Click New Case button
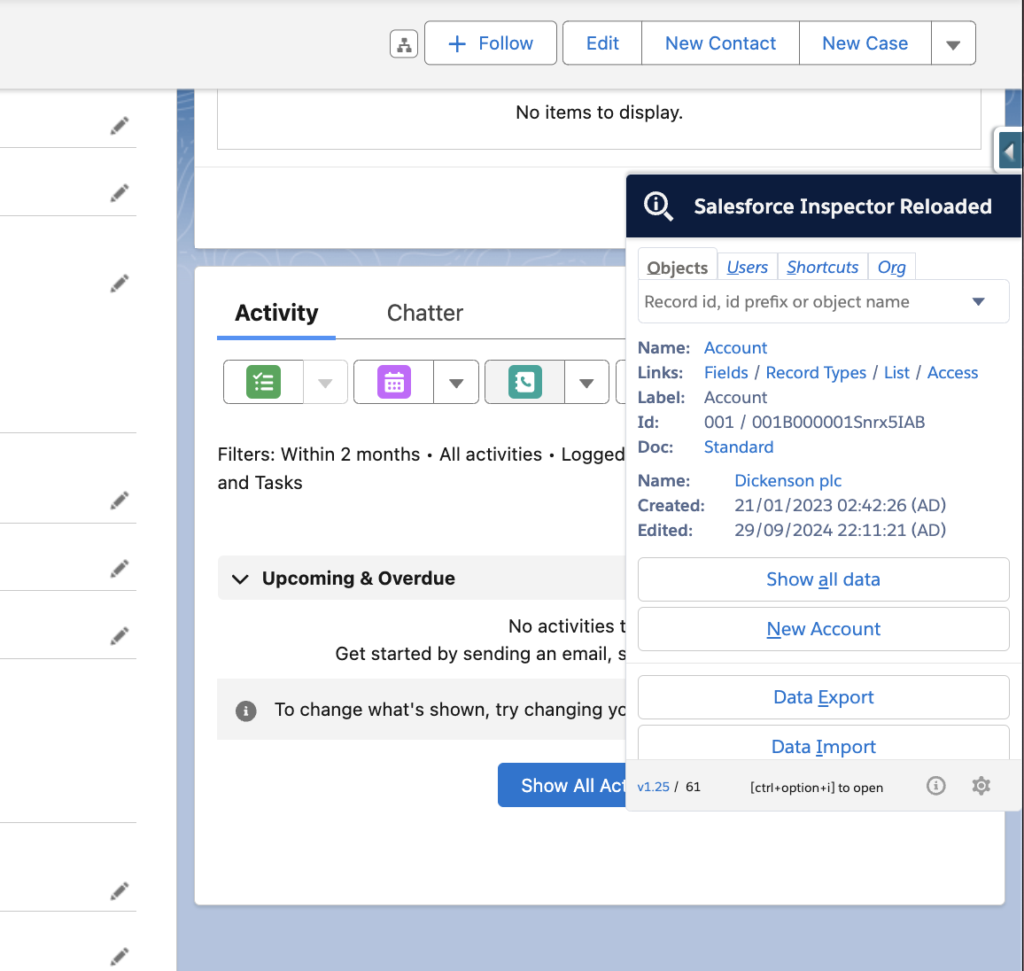This screenshot has width=1024, height=971. click(865, 43)
